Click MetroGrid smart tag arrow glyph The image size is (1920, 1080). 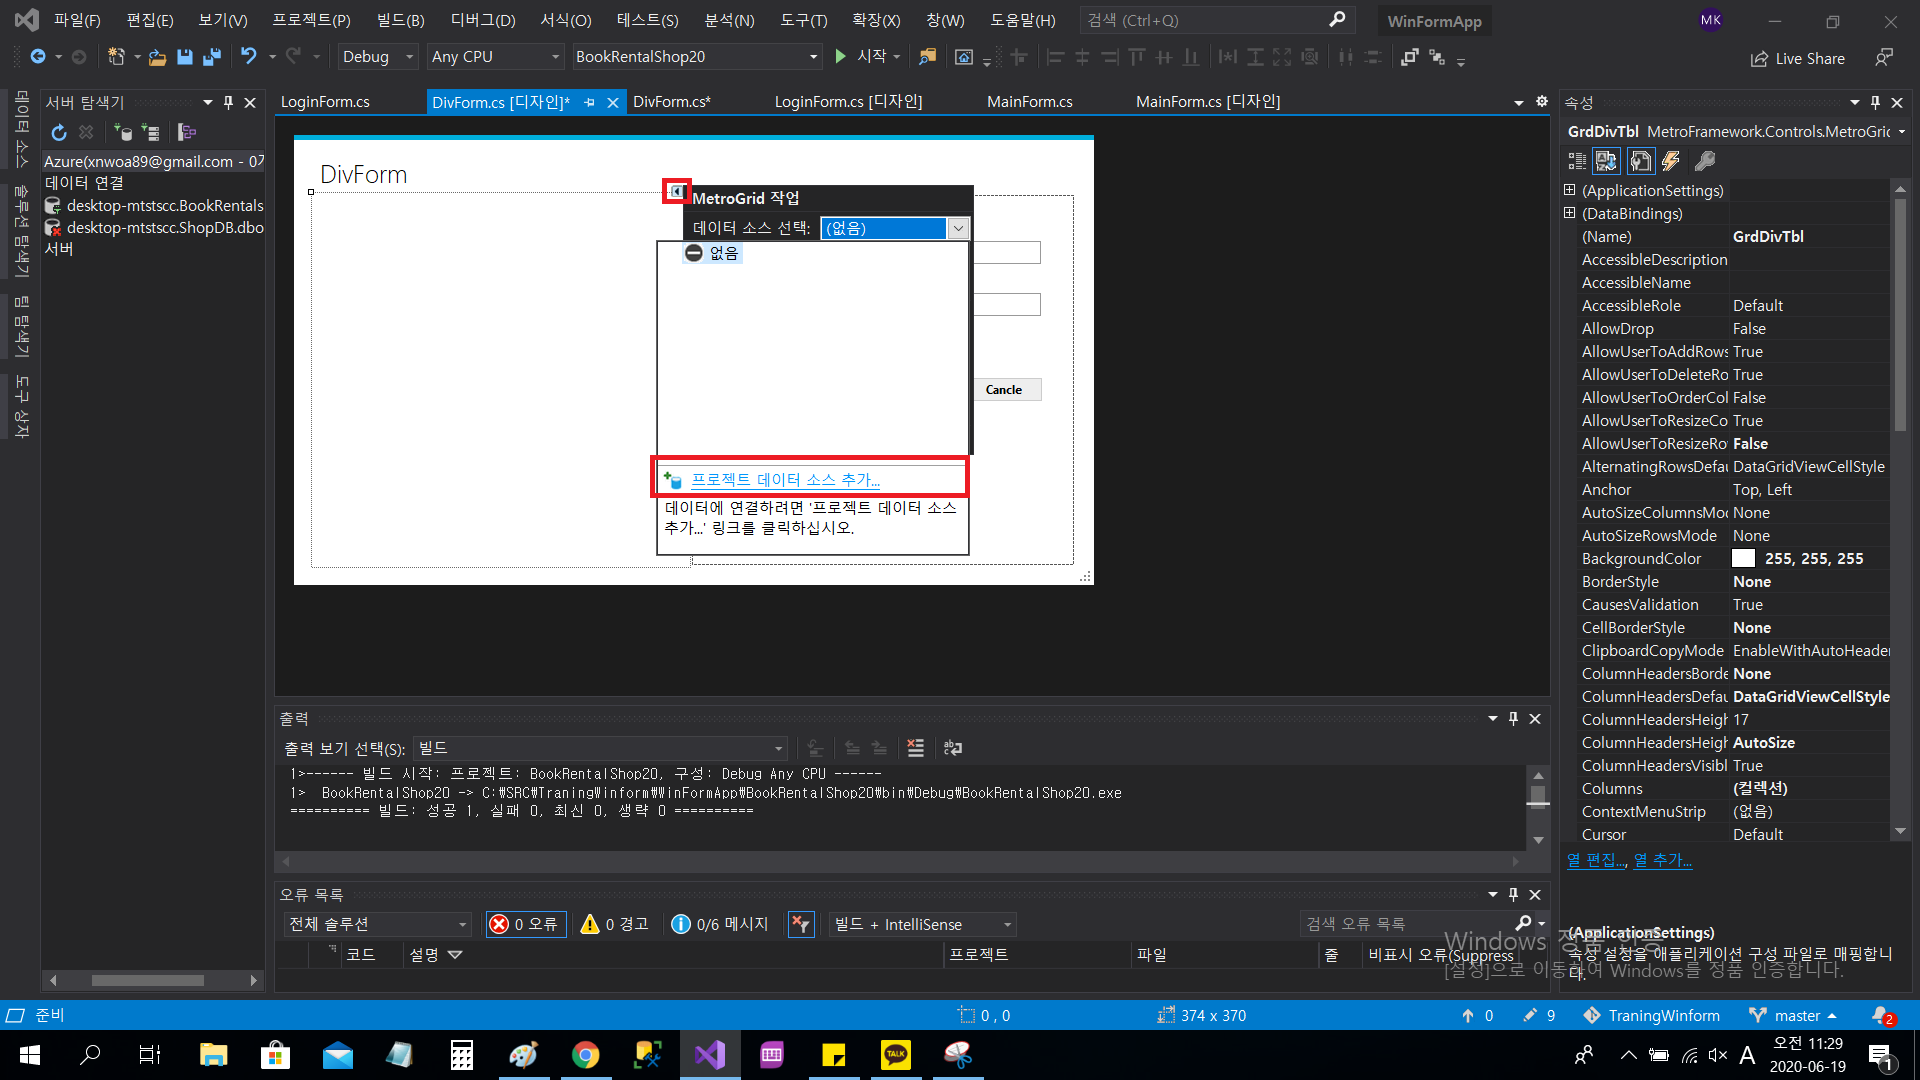pyautogui.click(x=677, y=191)
